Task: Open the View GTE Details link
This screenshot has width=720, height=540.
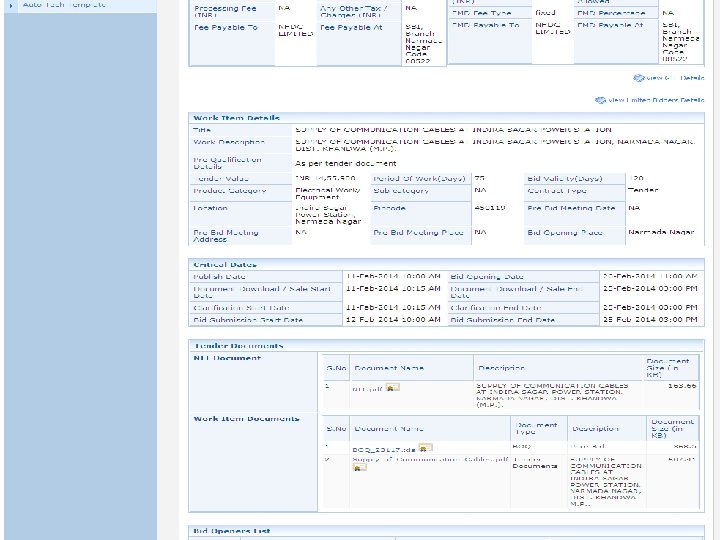Action: click(675, 78)
